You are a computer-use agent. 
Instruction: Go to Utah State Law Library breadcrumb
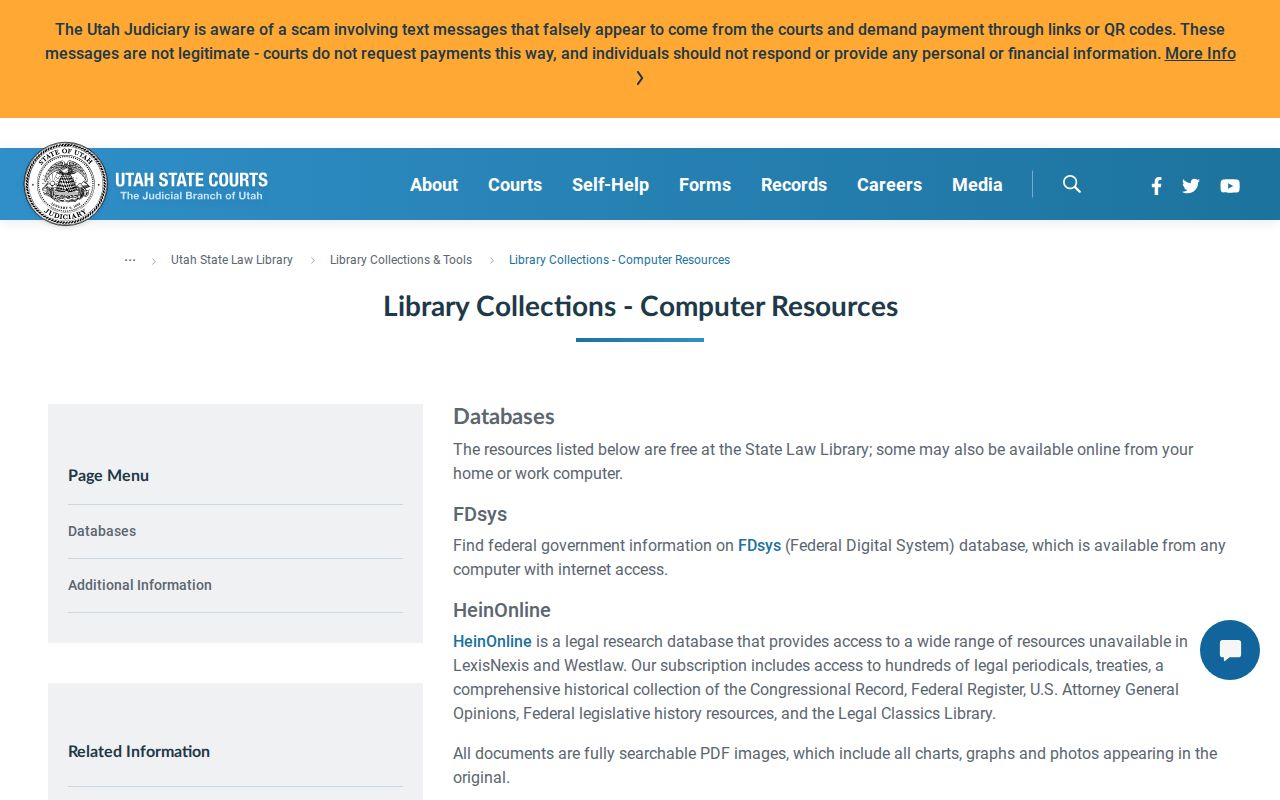(232, 260)
